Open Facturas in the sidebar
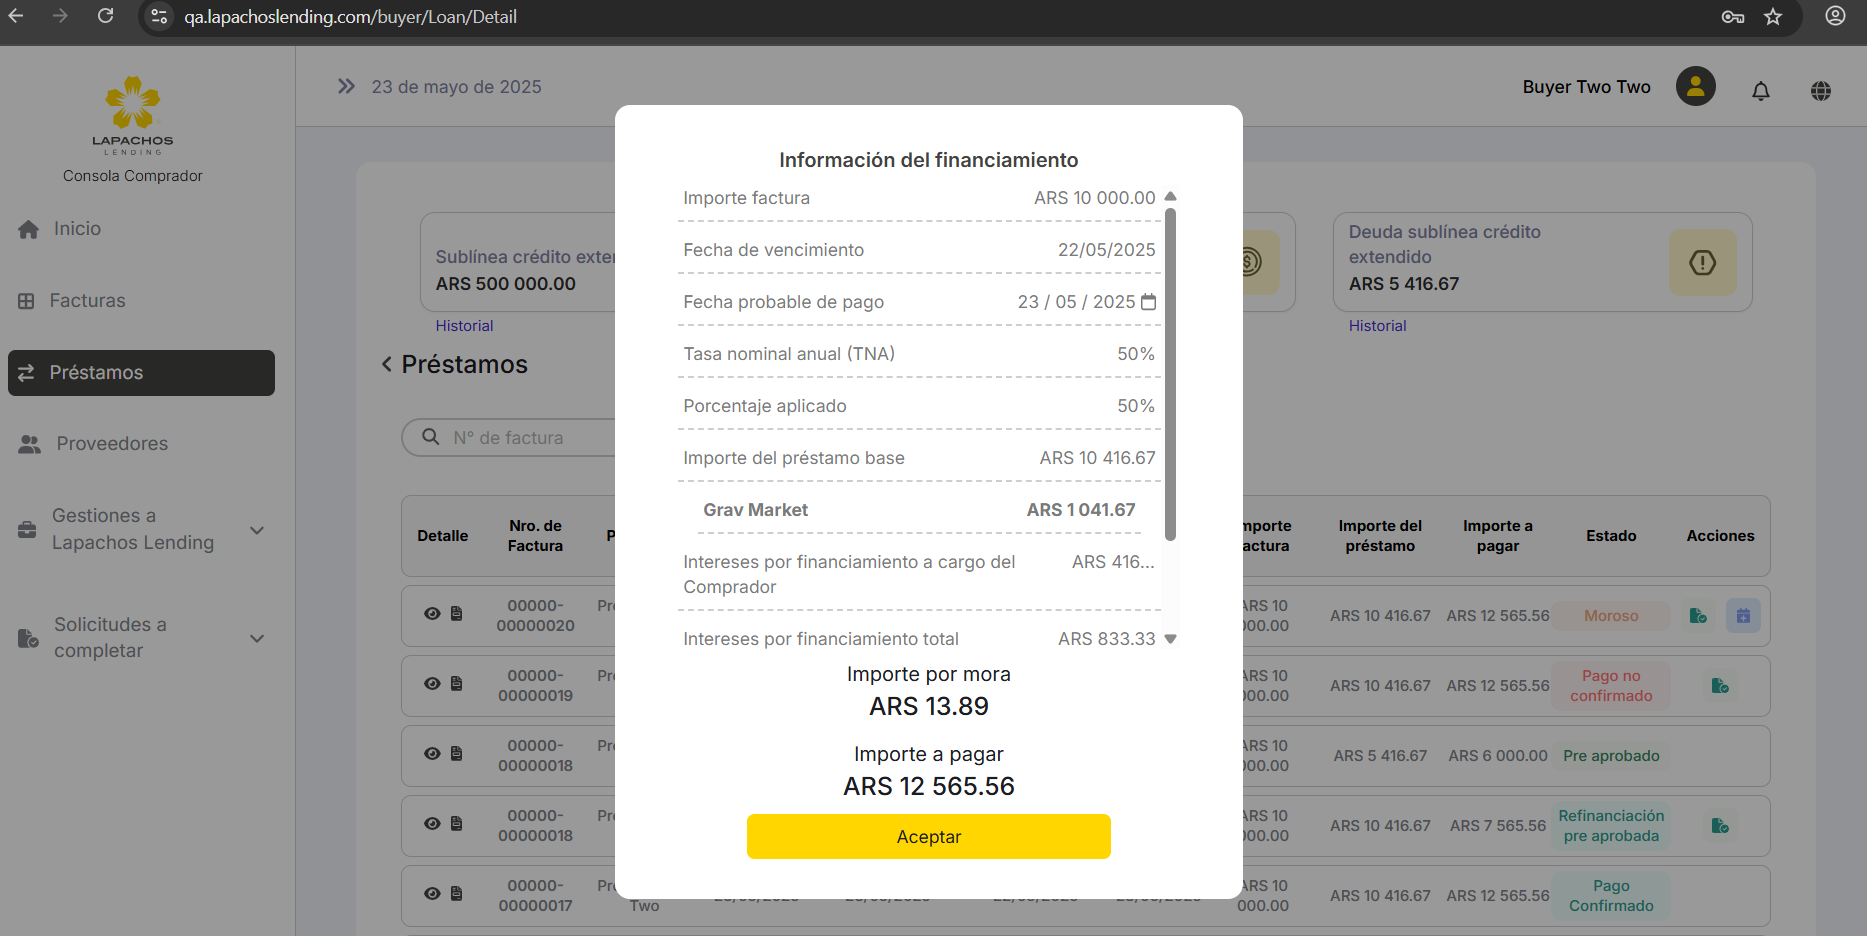Screen dimensions: 1867x936 click(x=87, y=301)
